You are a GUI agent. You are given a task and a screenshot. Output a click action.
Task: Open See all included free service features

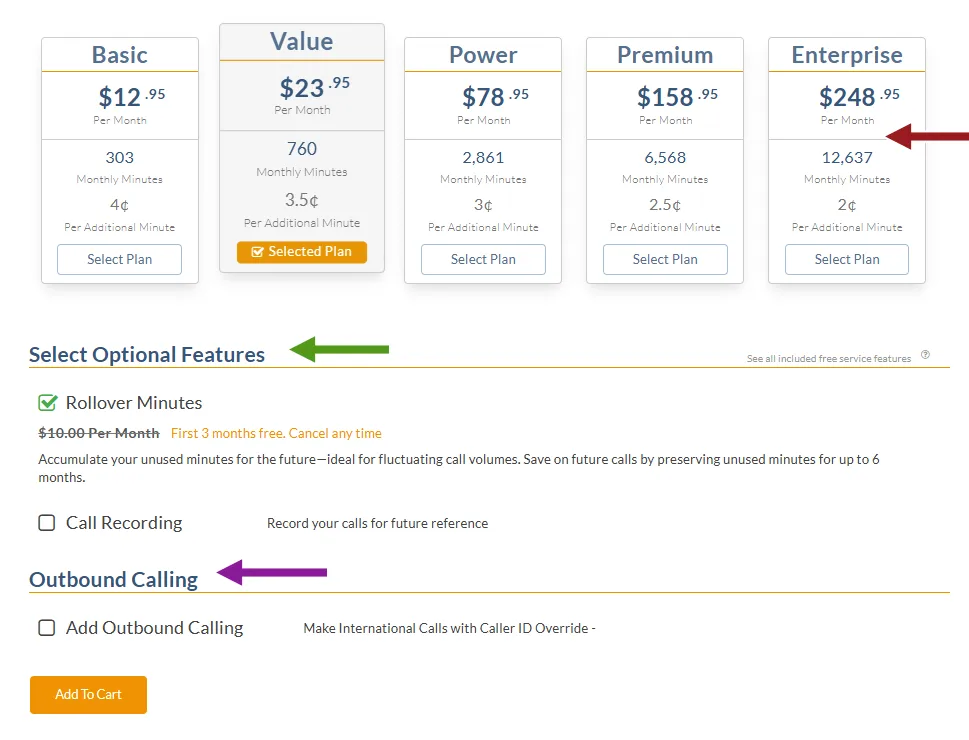click(x=829, y=359)
